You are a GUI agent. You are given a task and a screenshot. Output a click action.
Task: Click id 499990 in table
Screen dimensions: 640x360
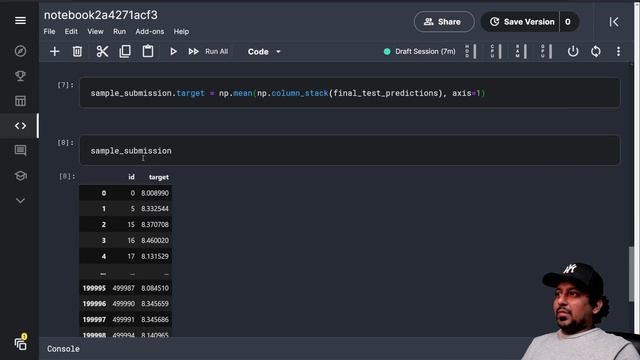123,304
